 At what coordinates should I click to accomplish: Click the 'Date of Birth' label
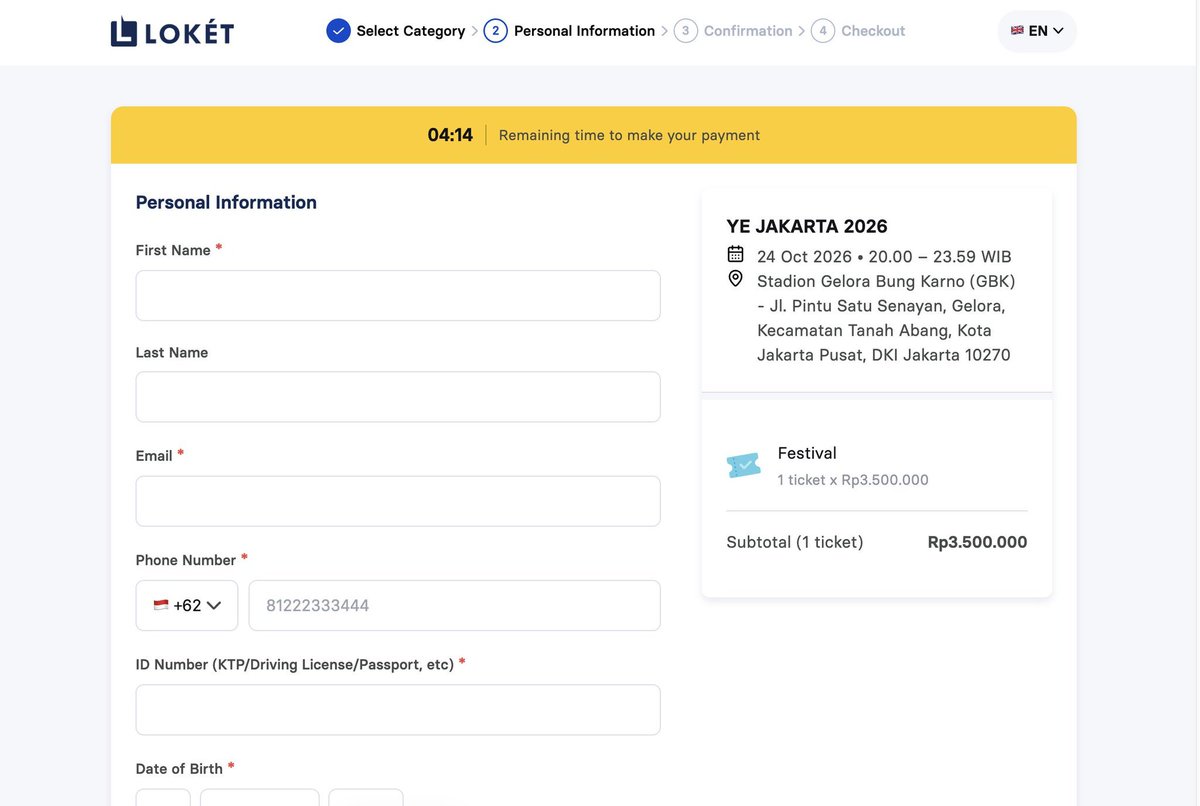(x=179, y=769)
